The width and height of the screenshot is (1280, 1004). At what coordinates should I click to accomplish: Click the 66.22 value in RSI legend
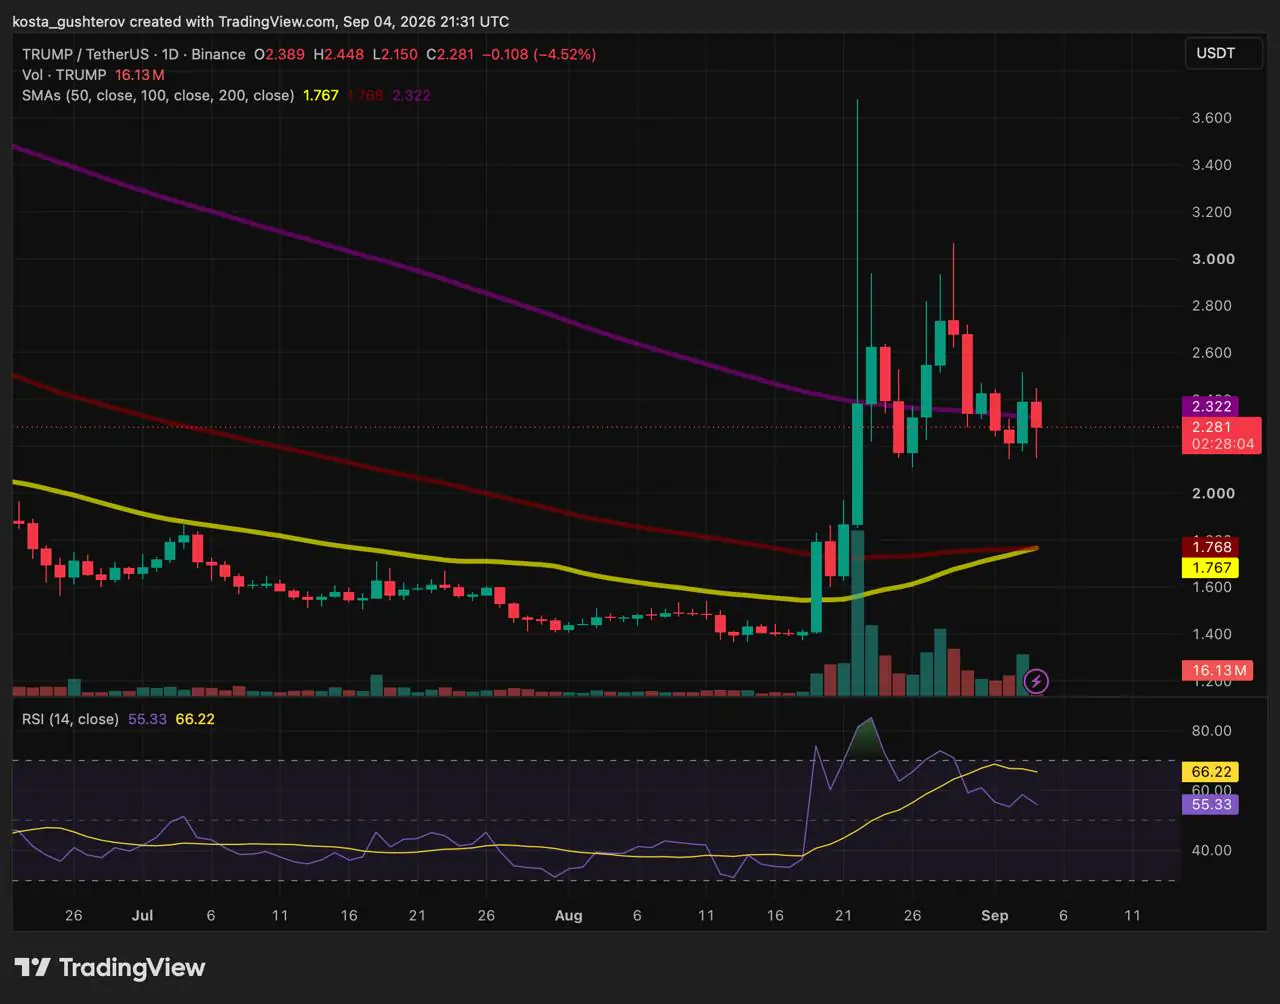coord(195,719)
